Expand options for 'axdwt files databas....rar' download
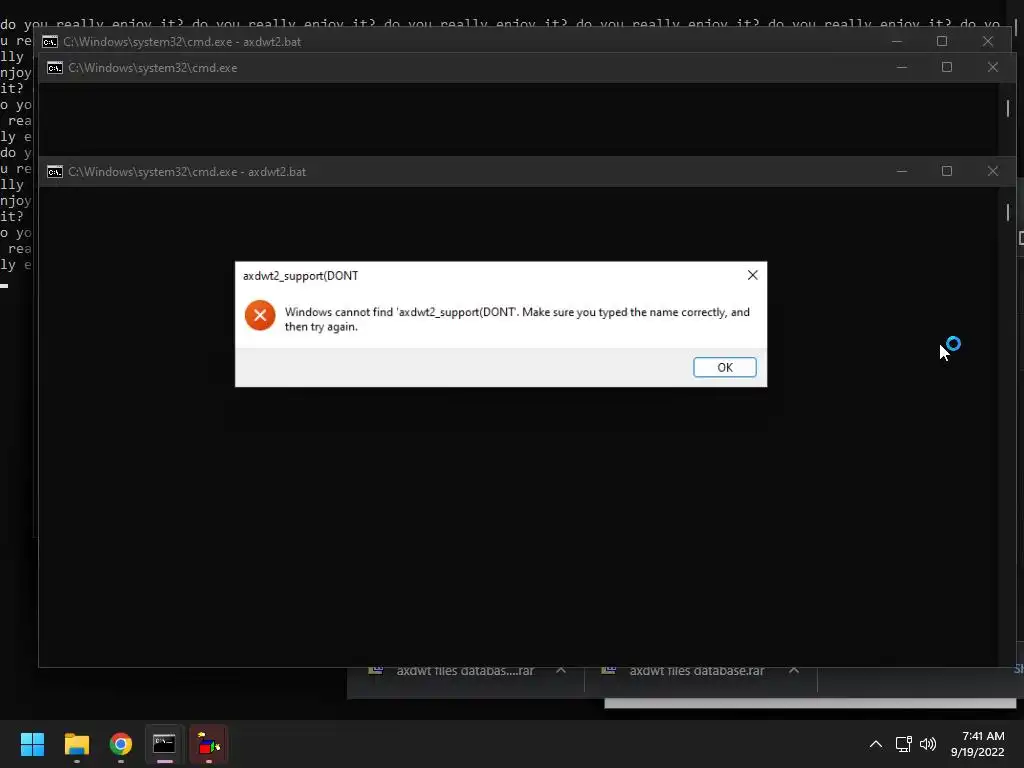1024x768 pixels. tap(560, 670)
